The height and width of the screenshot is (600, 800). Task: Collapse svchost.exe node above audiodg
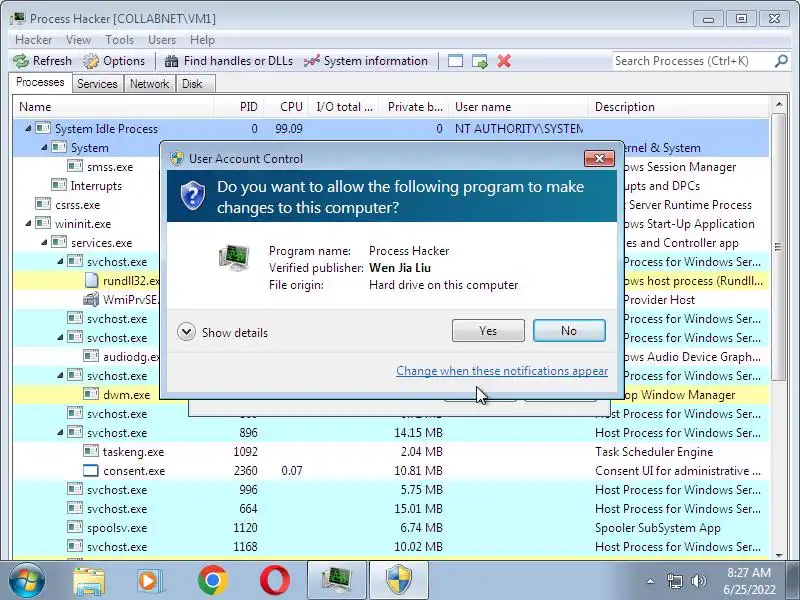pos(60,337)
